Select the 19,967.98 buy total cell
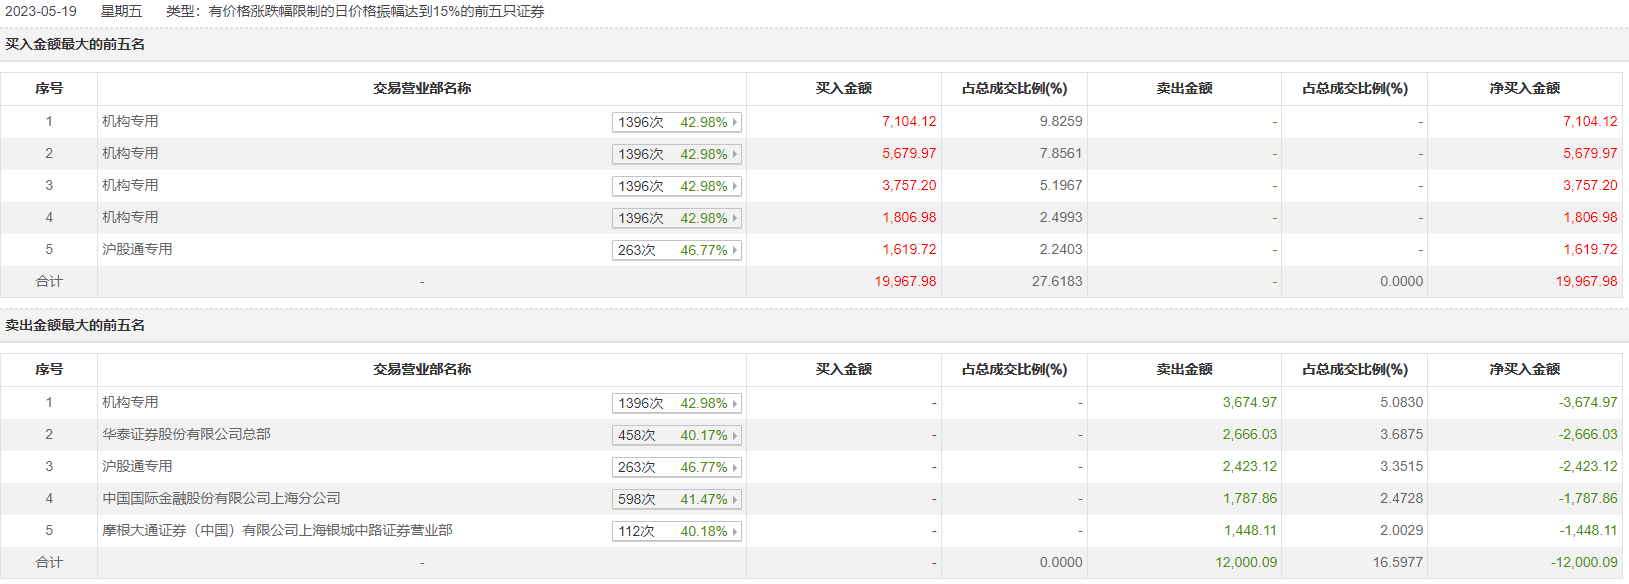 tap(905, 281)
